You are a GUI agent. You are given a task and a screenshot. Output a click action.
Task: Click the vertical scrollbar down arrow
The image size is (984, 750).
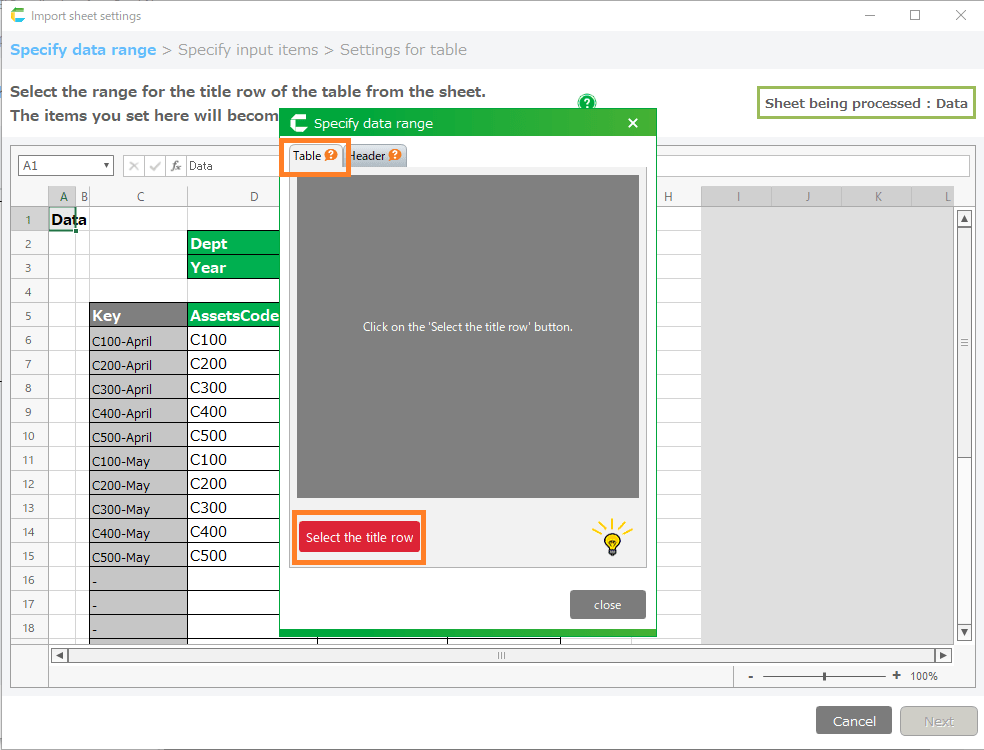pos(964,632)
